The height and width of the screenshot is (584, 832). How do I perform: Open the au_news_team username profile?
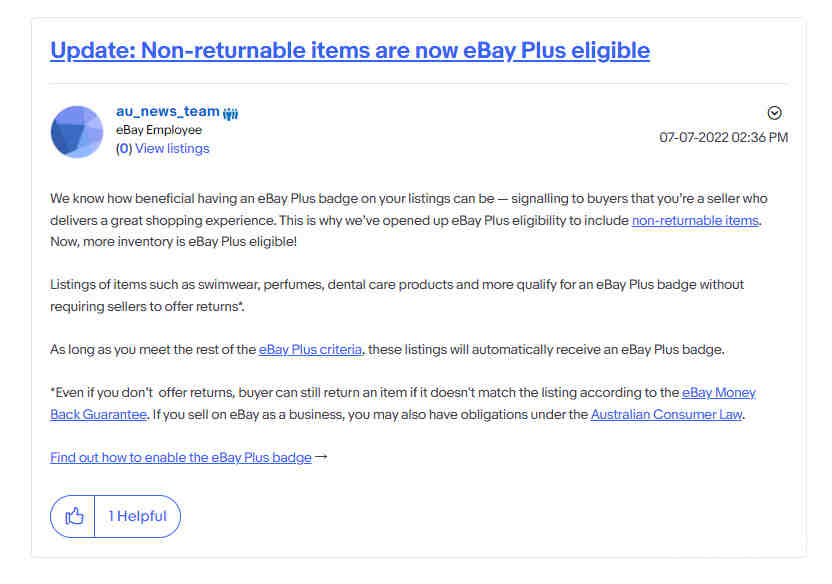[168, 111]
